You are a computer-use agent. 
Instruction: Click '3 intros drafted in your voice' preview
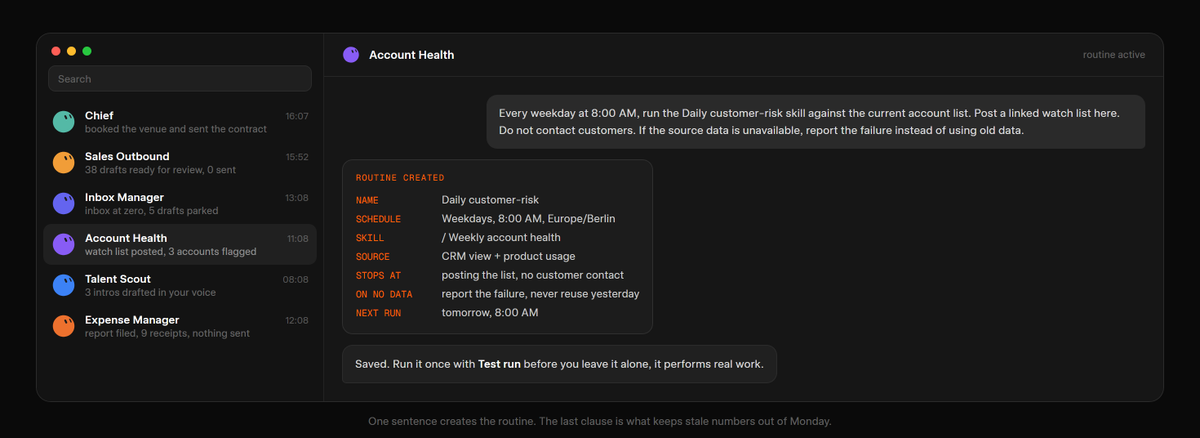click(150, 293)
